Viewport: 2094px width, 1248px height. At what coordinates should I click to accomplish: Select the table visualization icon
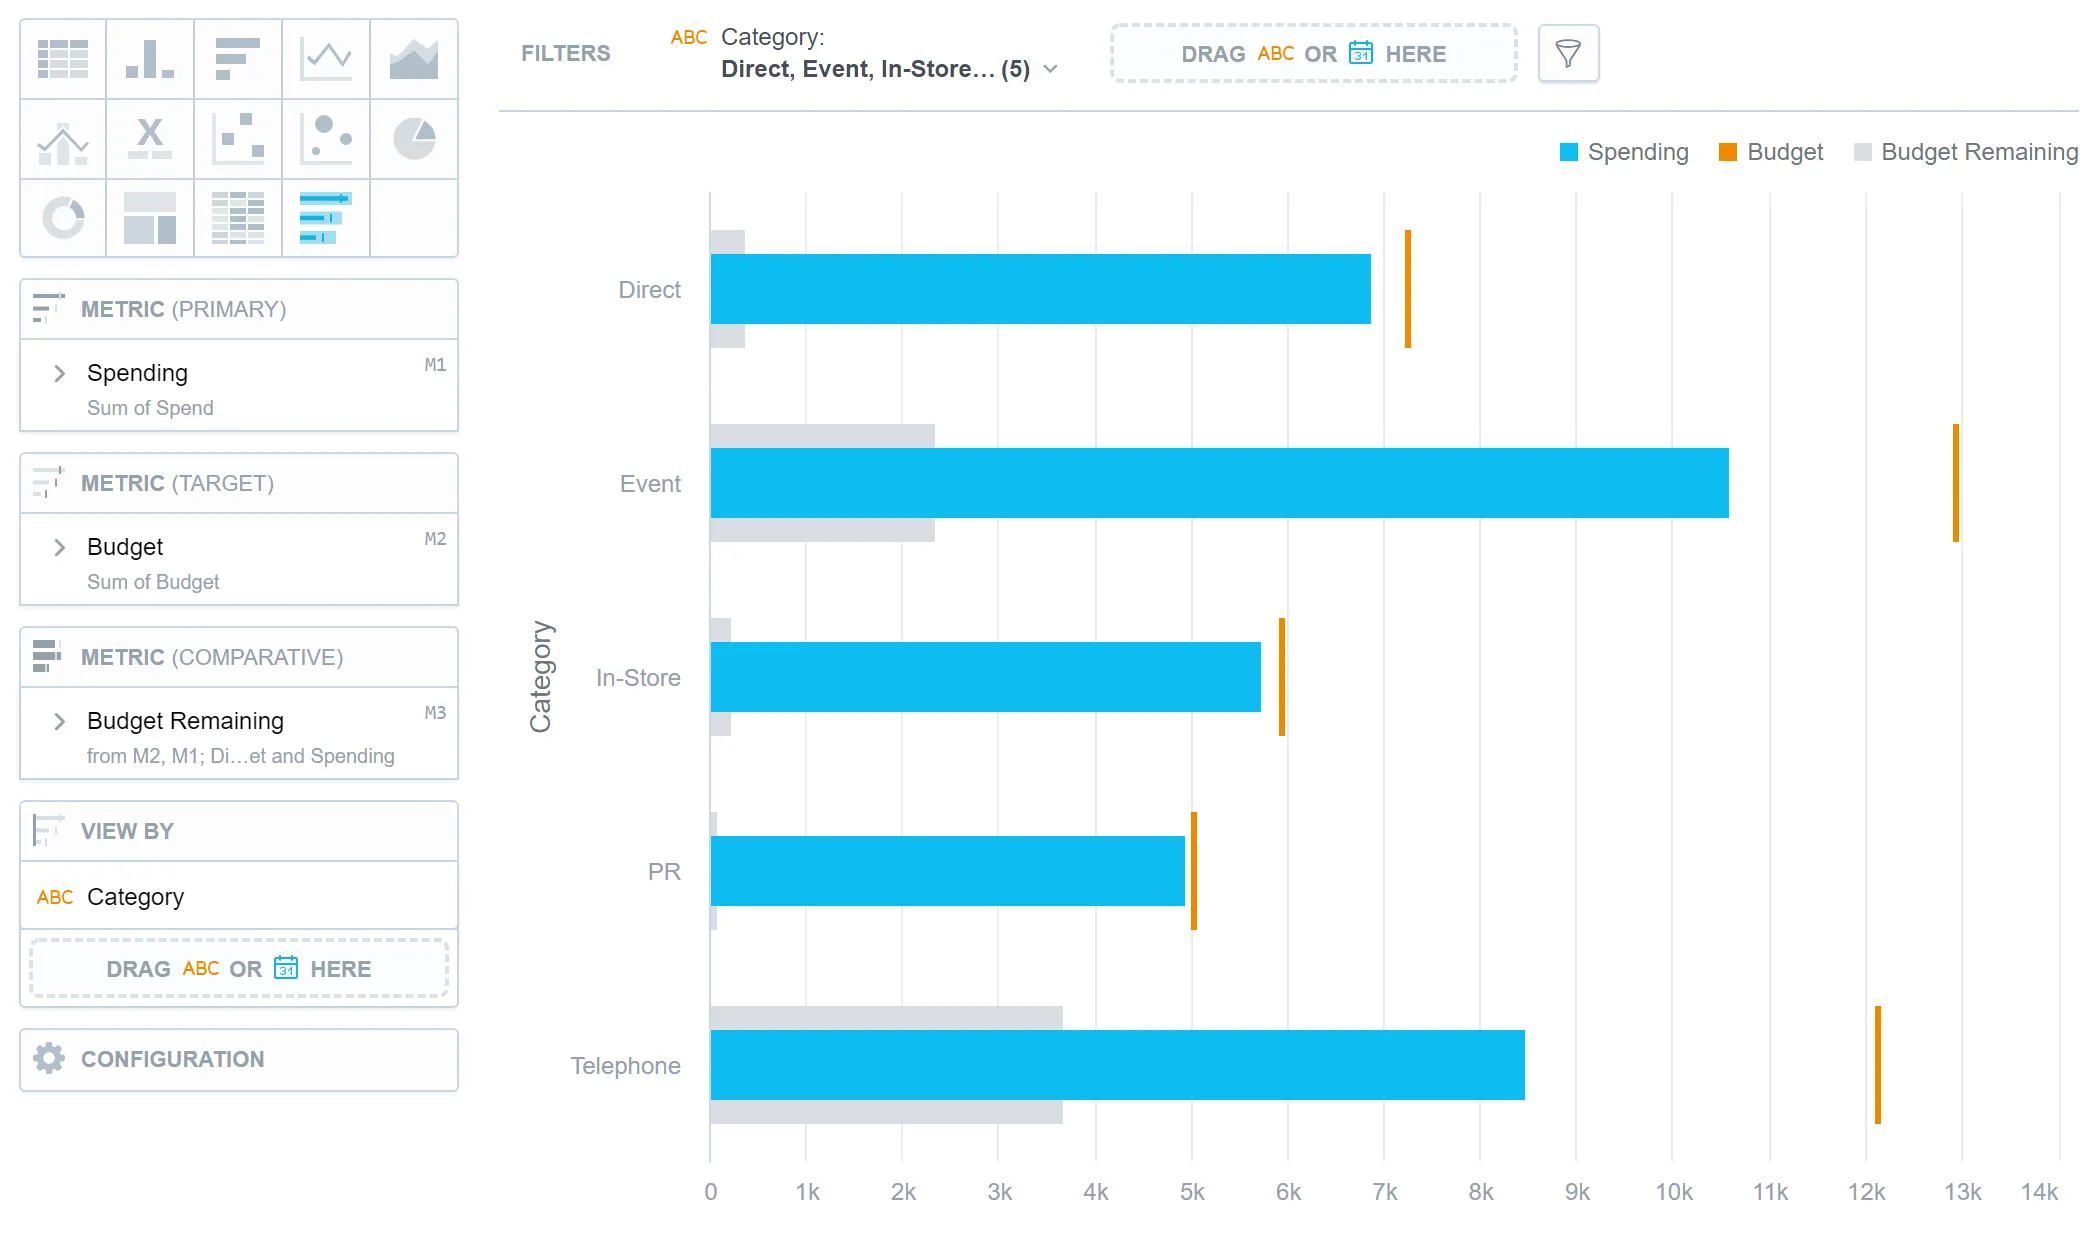63,59
